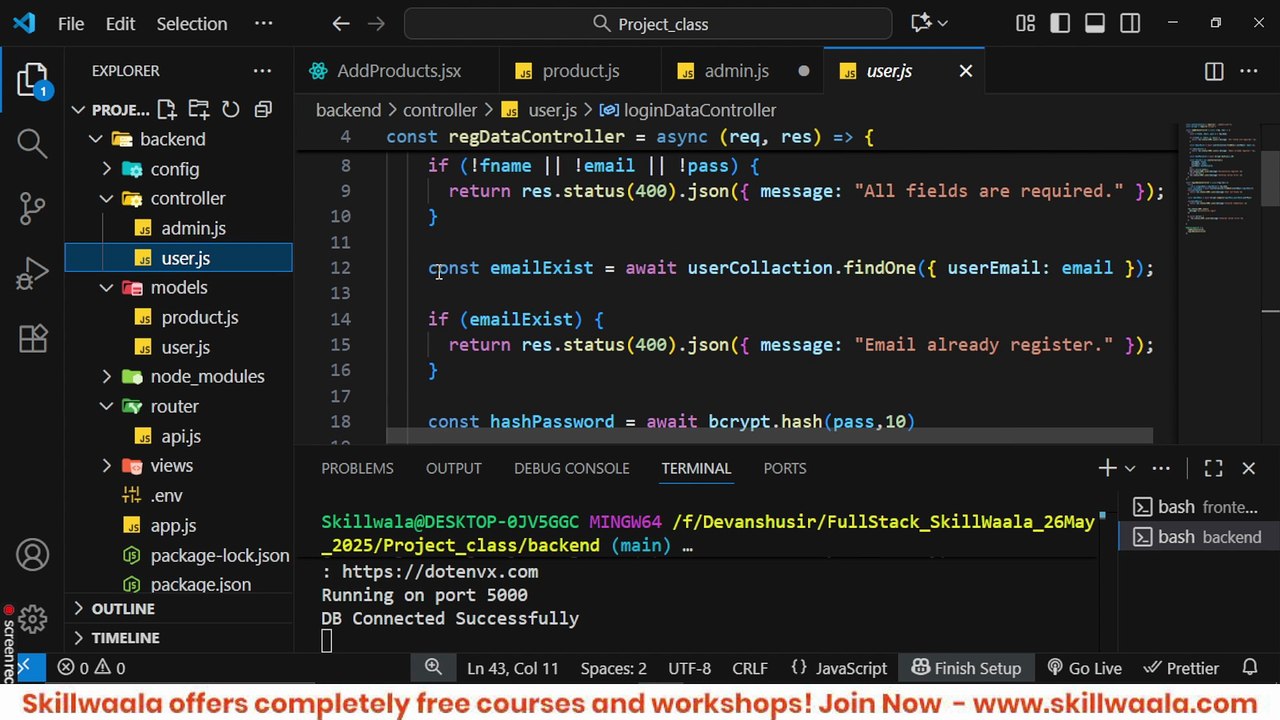This screenshot has height=720, width=1280.
Task: Collapse the router folder
Action: 107,406
